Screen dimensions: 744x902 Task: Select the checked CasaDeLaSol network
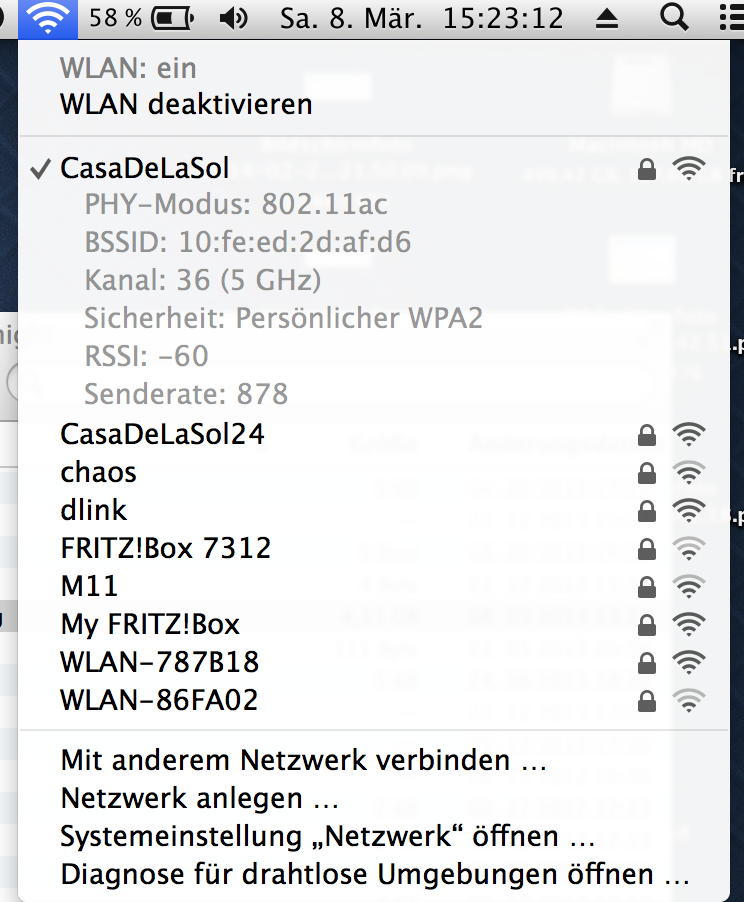pos(374,169)
